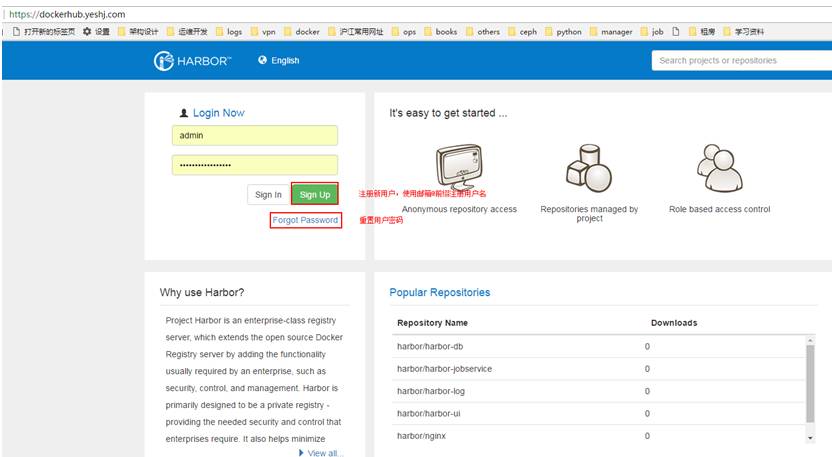Click the admin username field
Image resolution: width=832 pixels, height=457 pixels.
(x=255, y=135)
